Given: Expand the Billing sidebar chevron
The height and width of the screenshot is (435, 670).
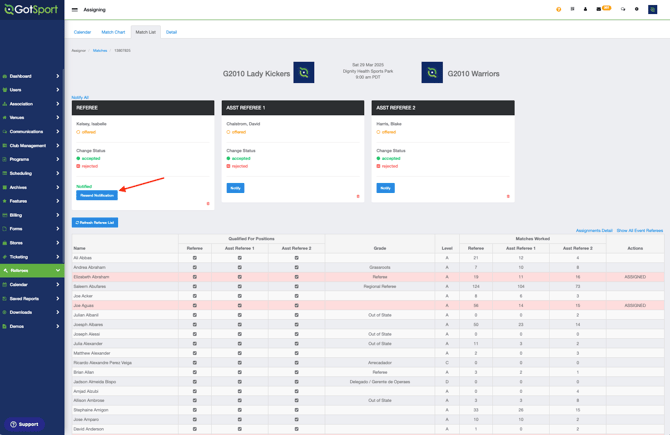Looking at the screenshot, I should pyautogui.click(x=58, y=215).
